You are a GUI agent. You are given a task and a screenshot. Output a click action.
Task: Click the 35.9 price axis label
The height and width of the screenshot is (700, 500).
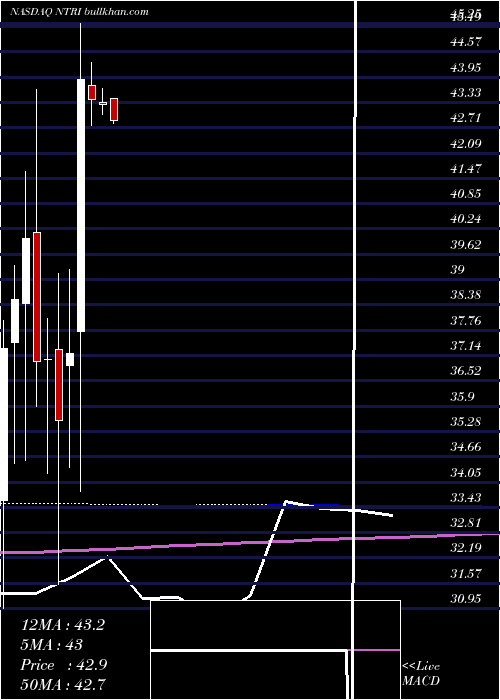[462, 396]
